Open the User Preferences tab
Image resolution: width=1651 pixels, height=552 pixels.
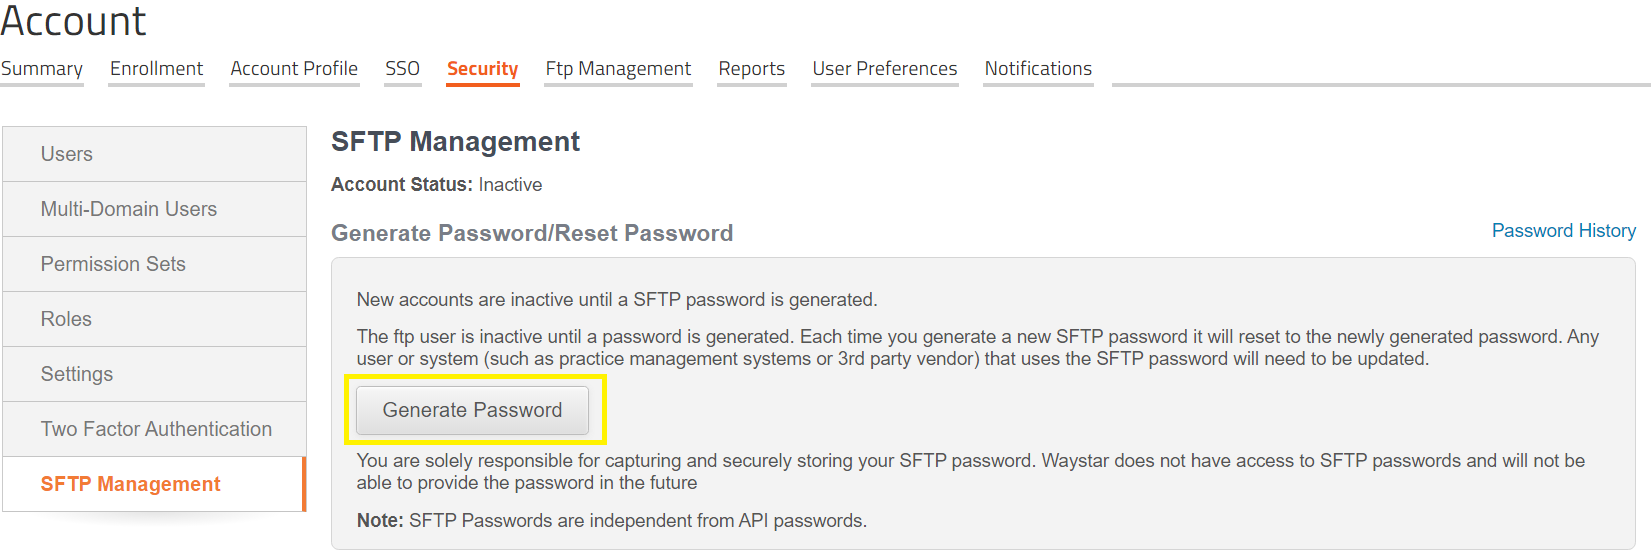(x=884, y=69)
